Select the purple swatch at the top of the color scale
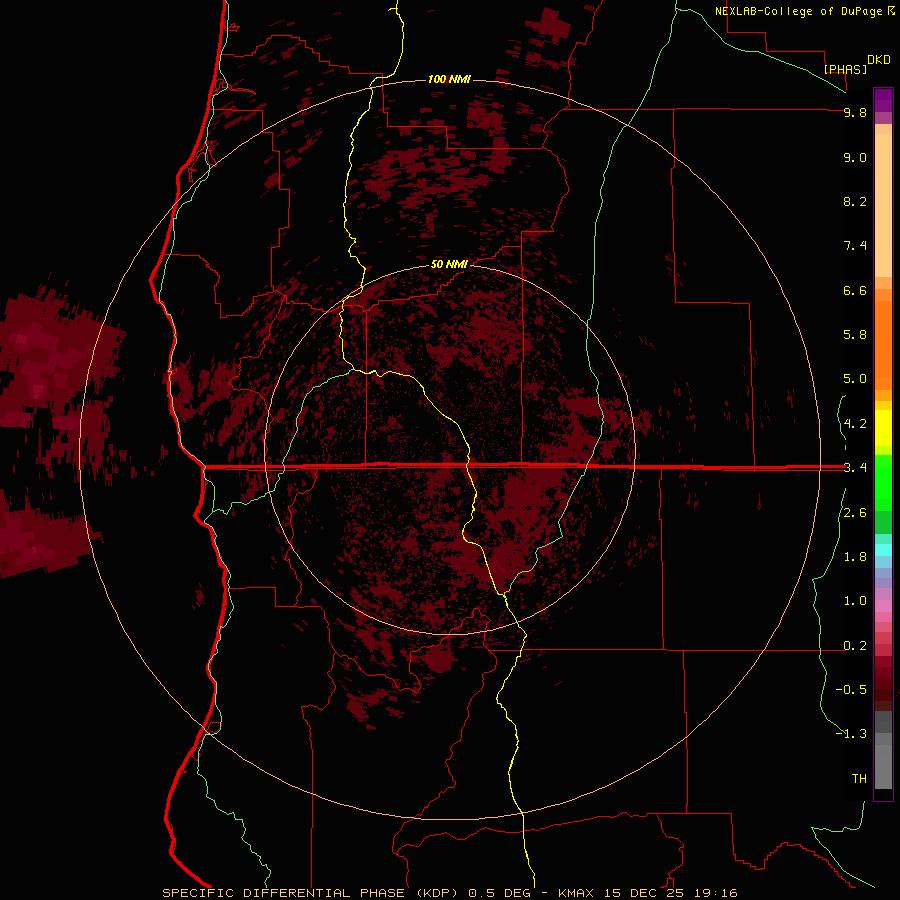This screenshot has width=900, height=900. (x=883, y=100)
